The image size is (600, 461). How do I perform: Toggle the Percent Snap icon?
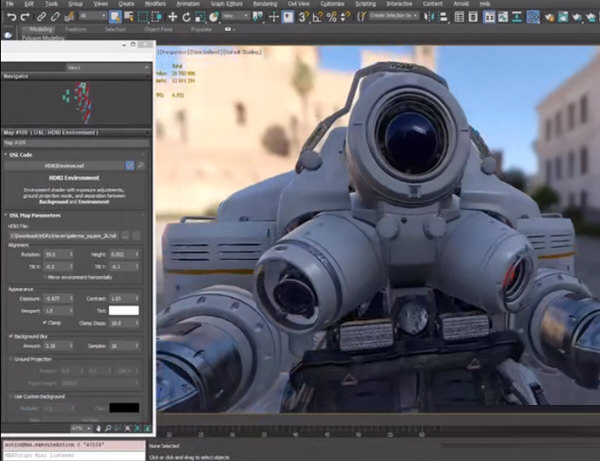[331, 17]
